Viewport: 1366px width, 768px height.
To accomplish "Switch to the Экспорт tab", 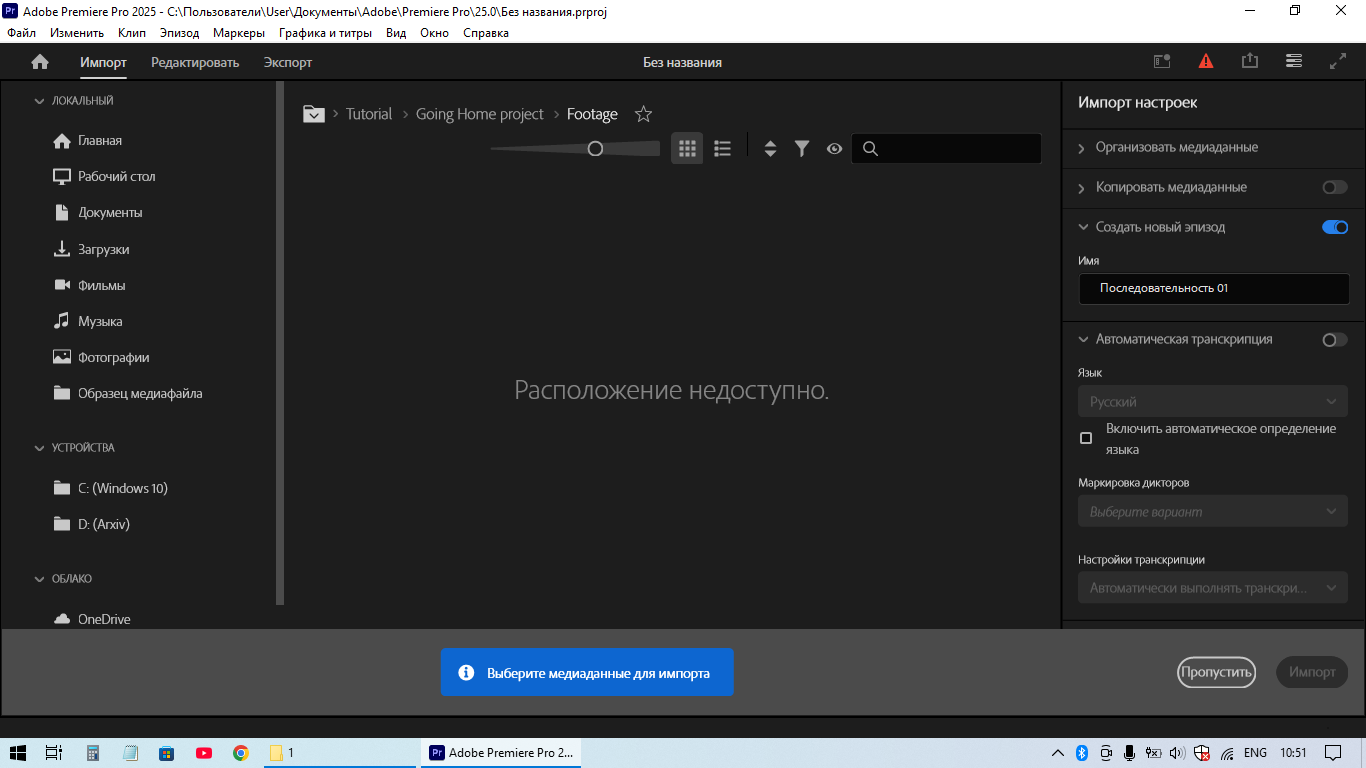I will point(288,62).
